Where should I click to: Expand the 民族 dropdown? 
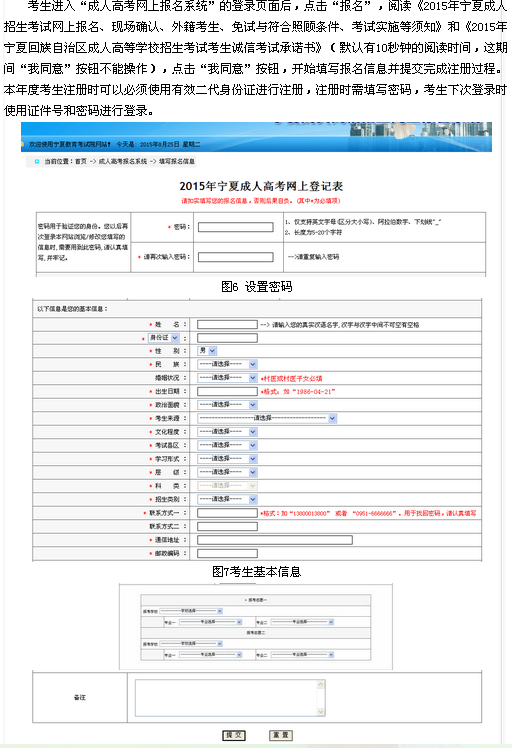(227, 364)
